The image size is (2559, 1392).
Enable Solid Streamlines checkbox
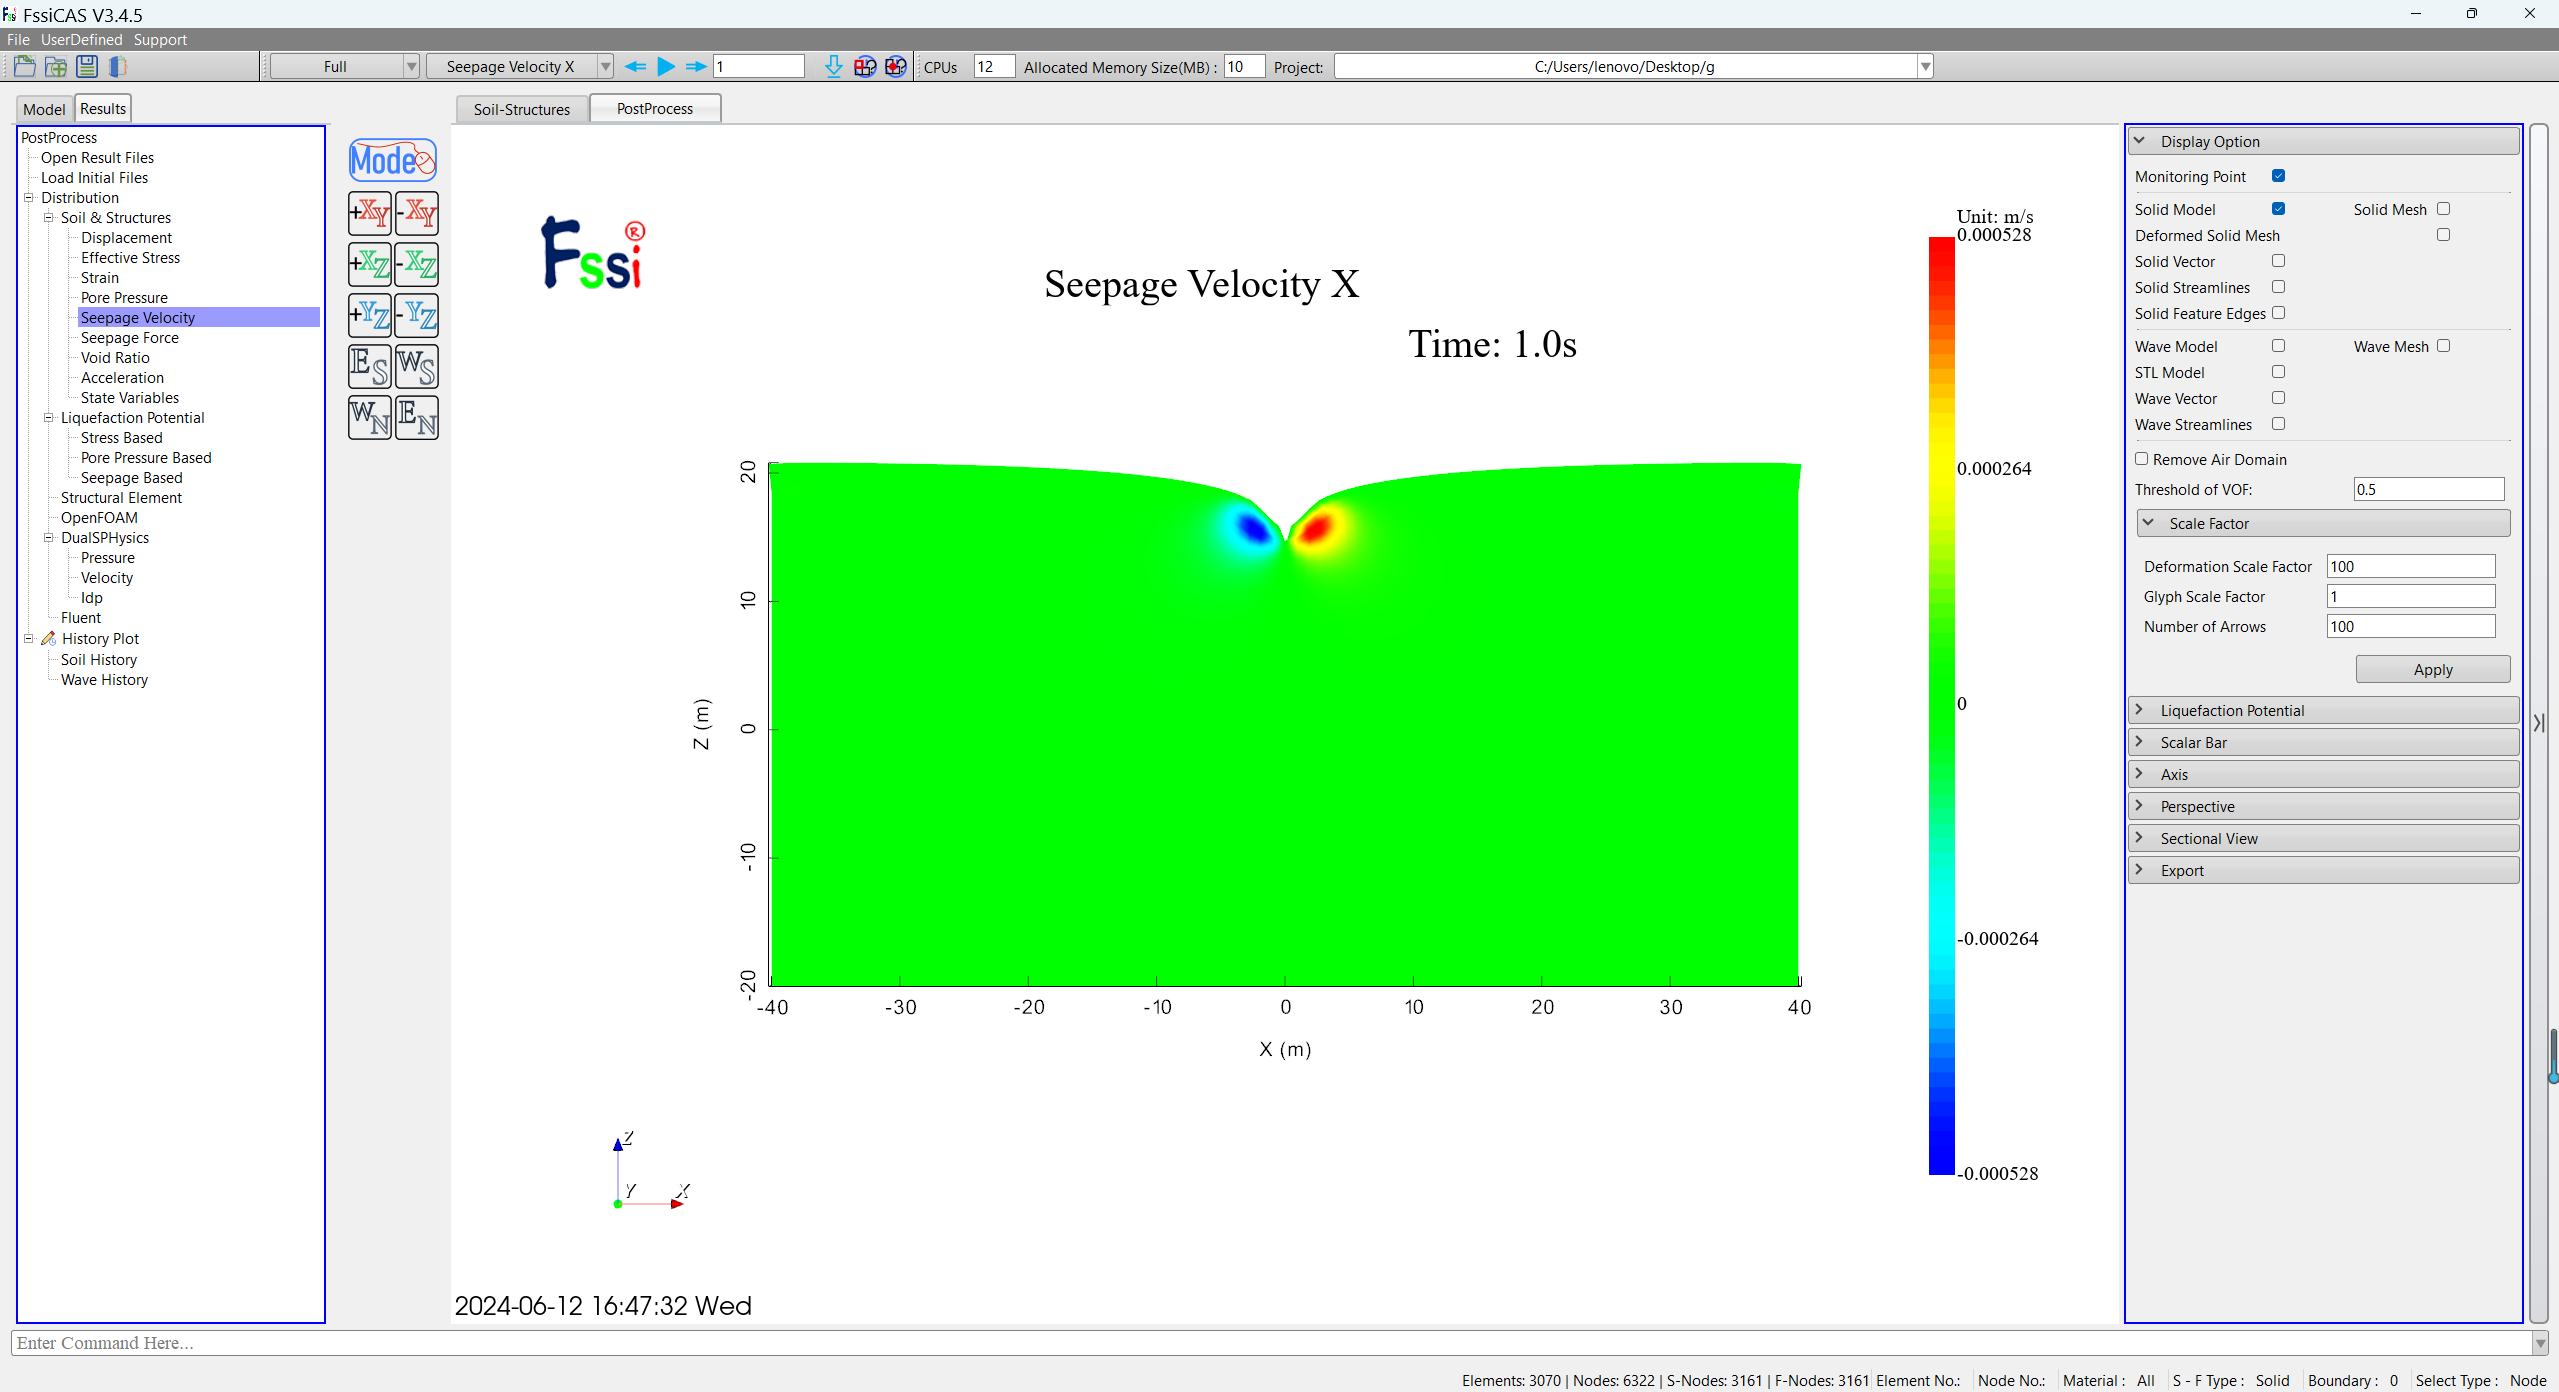click(x=2278, y=287)
